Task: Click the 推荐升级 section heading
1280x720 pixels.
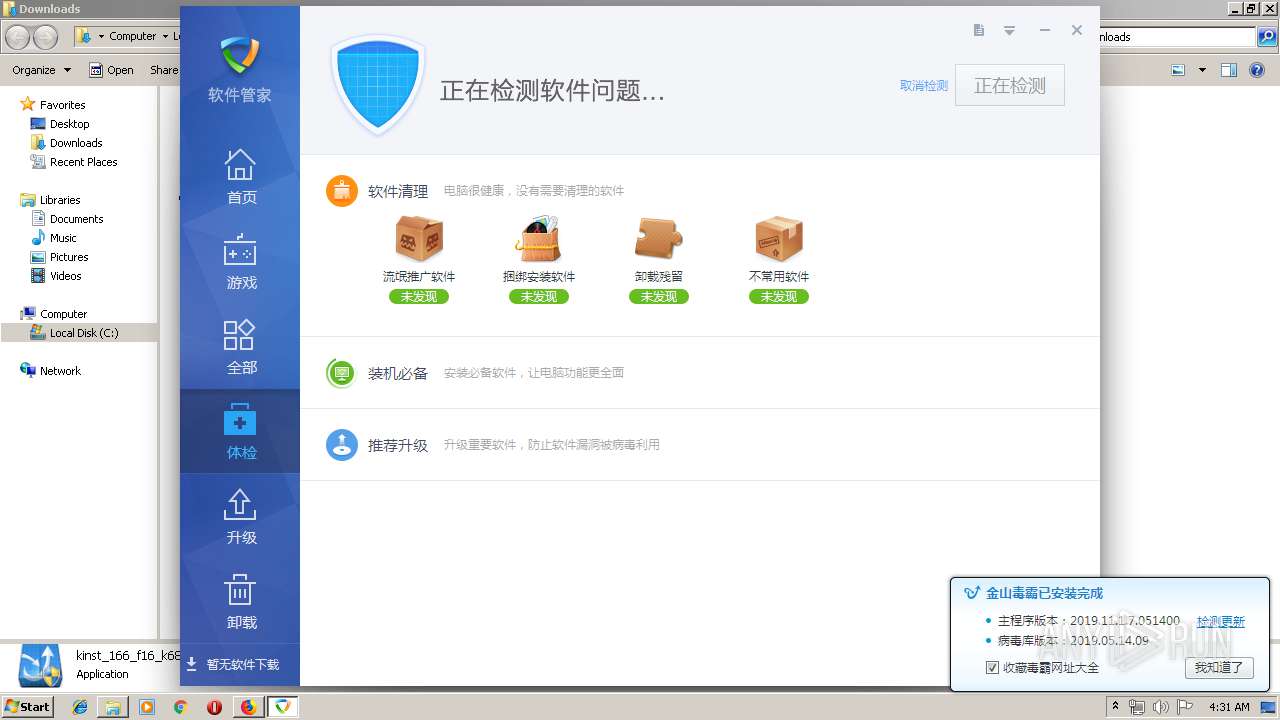Action: click(398, 445)
